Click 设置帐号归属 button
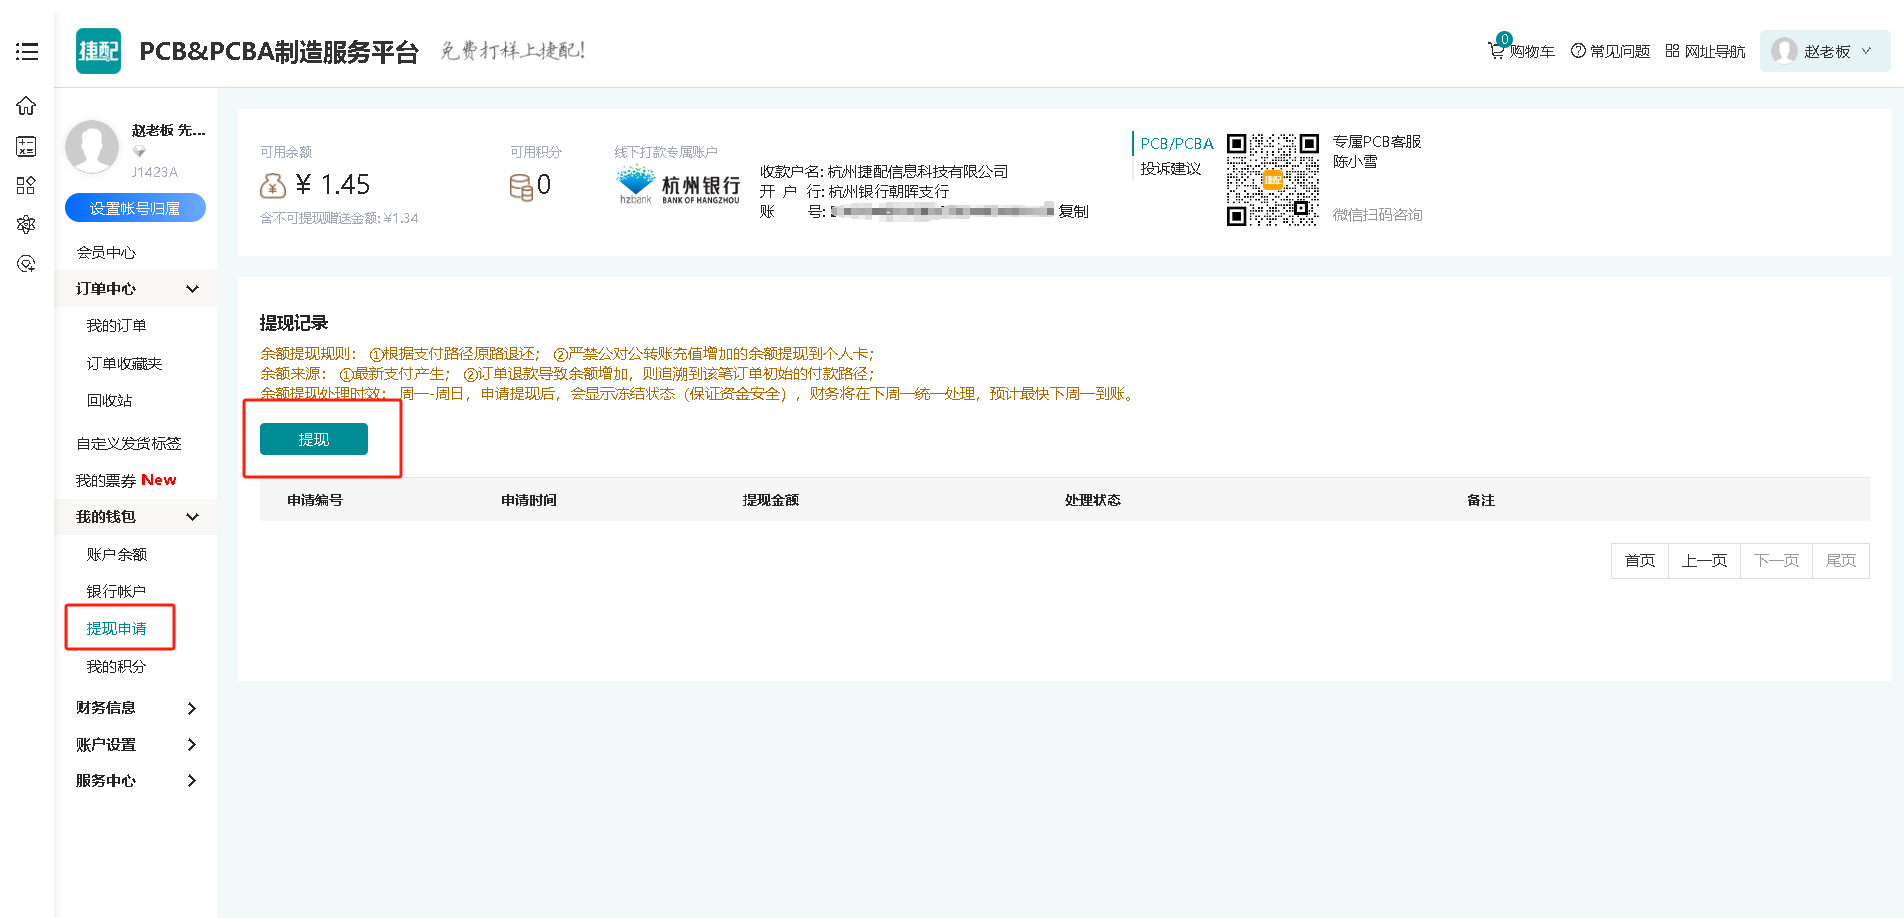1904x918 pixels. [135, 208]
